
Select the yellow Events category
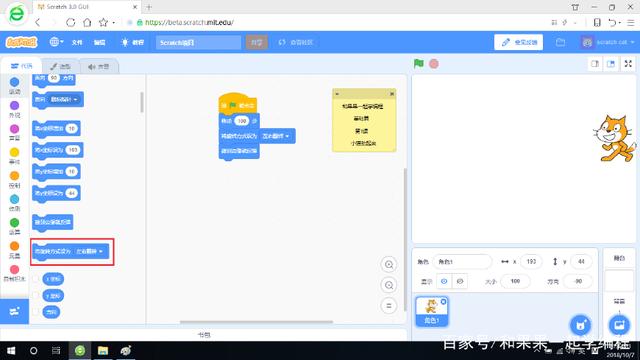point(14,156)
